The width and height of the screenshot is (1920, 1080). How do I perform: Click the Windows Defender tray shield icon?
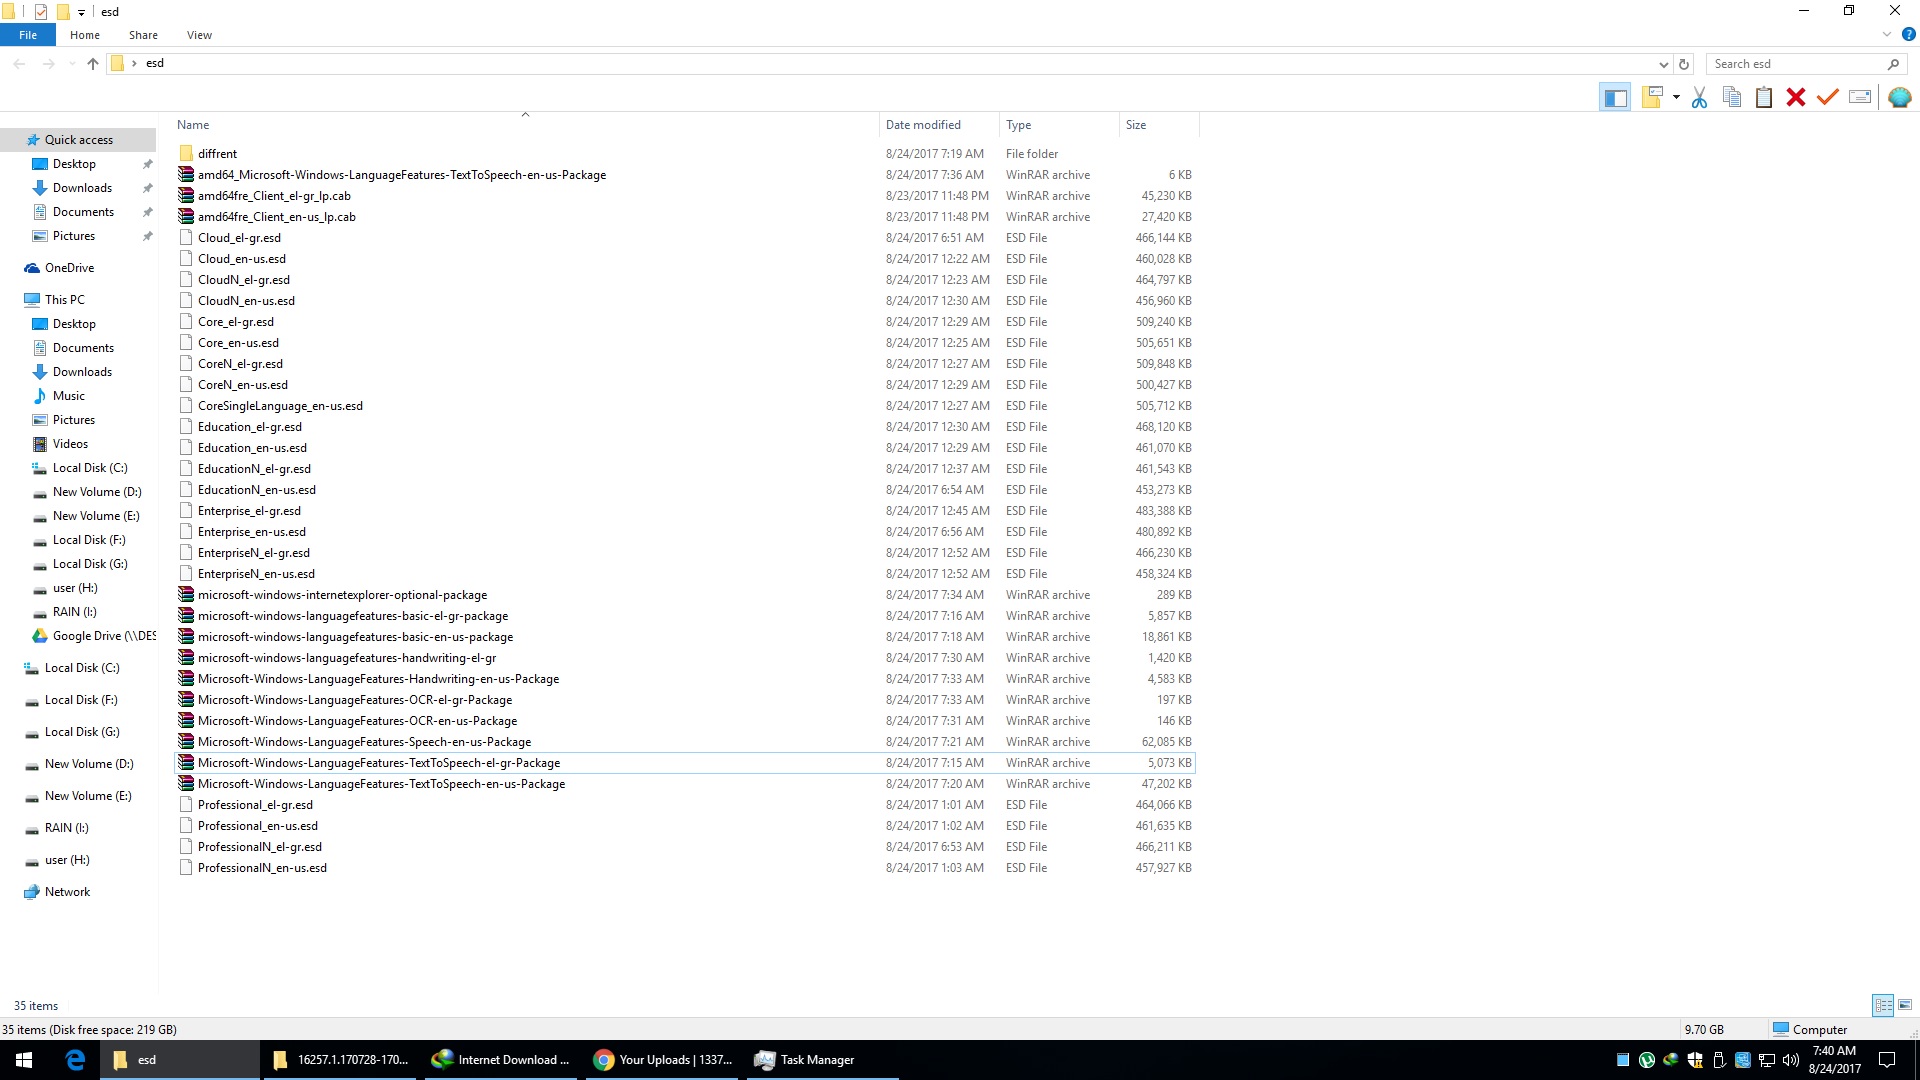pos(1695,1060)
